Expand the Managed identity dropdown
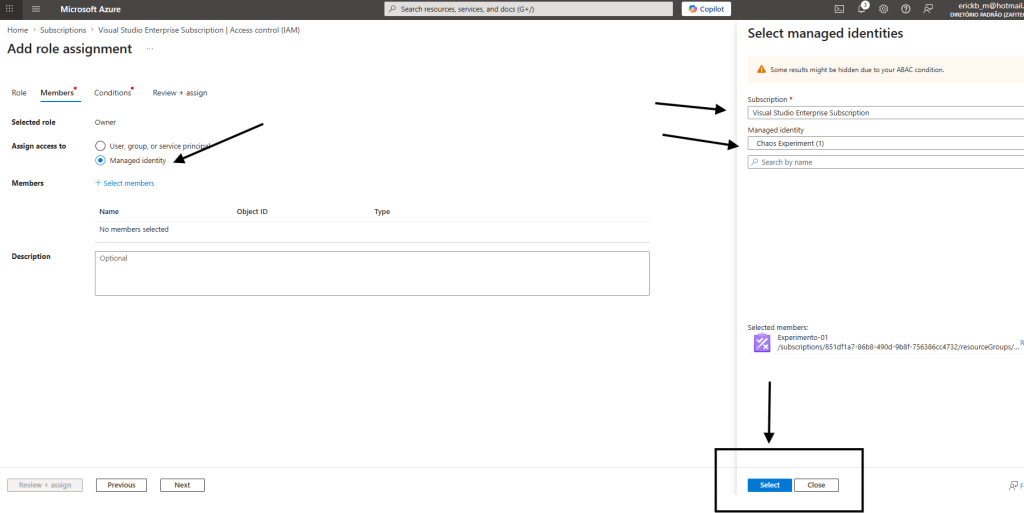 point(885,143)
